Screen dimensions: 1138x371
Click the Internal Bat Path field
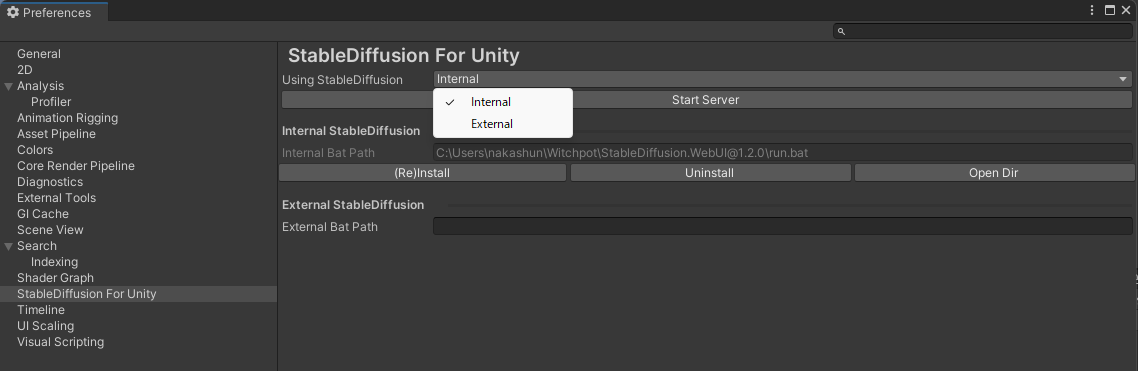782,152
